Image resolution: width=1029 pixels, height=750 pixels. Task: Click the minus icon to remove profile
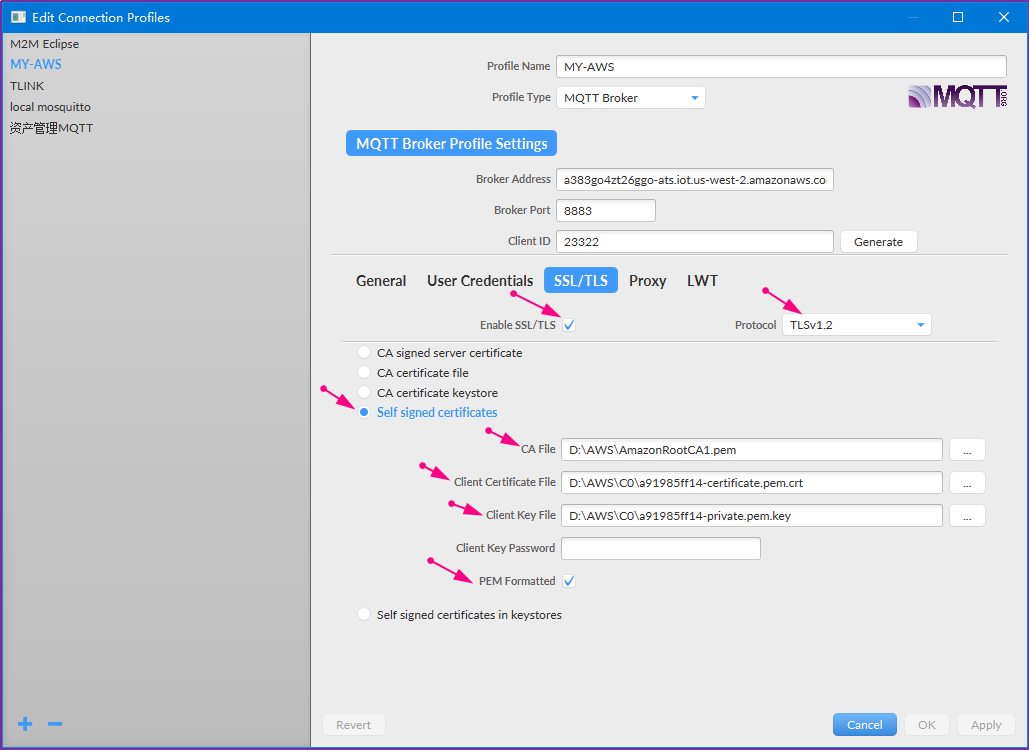55,724
